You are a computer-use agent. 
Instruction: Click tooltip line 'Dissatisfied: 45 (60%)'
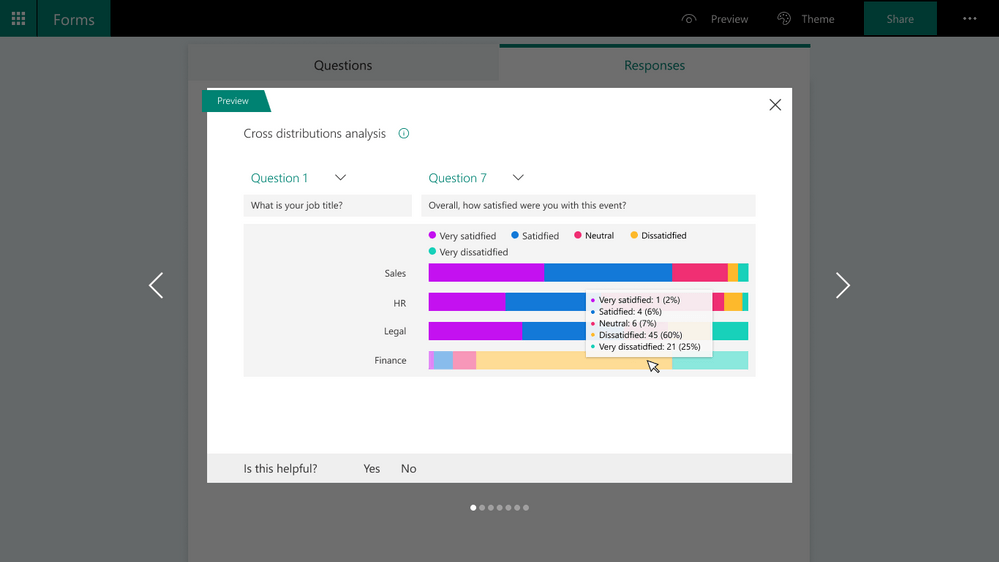click(640, 335)
